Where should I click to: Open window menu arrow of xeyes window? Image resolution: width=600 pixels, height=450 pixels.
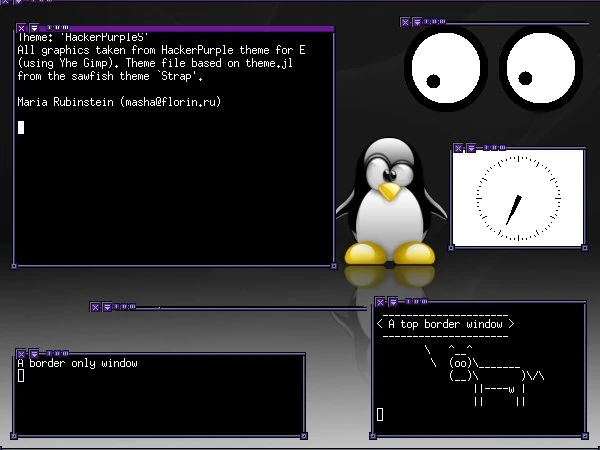[417, 22]
